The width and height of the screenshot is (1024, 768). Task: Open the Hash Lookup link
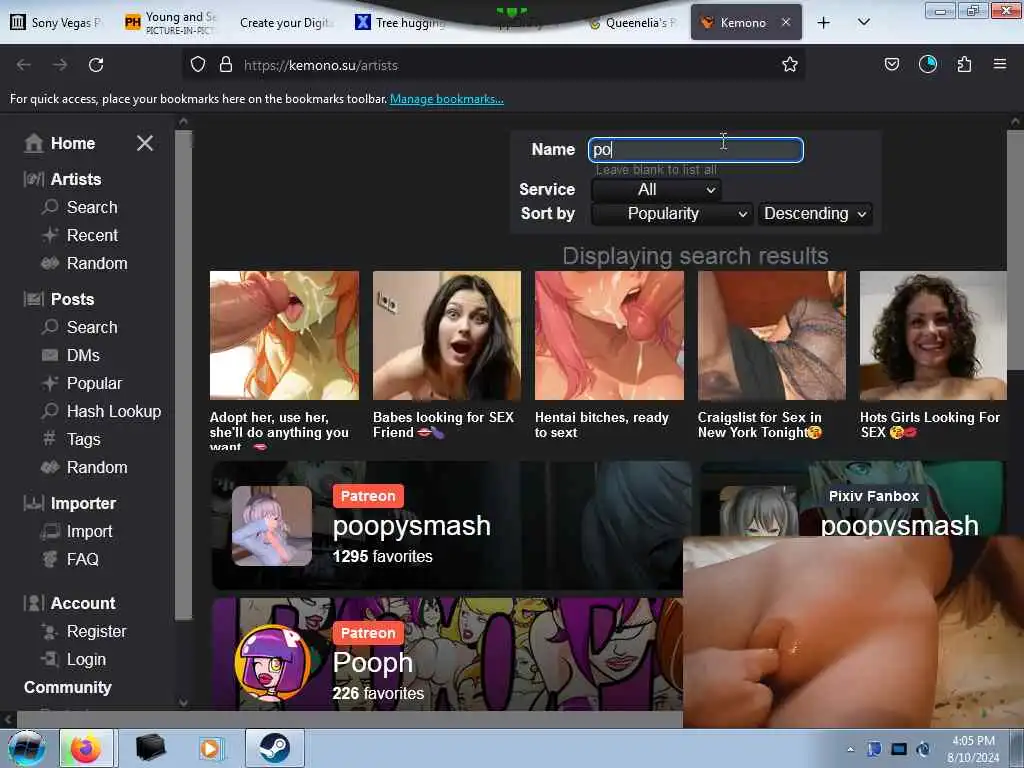coord(114,411)
